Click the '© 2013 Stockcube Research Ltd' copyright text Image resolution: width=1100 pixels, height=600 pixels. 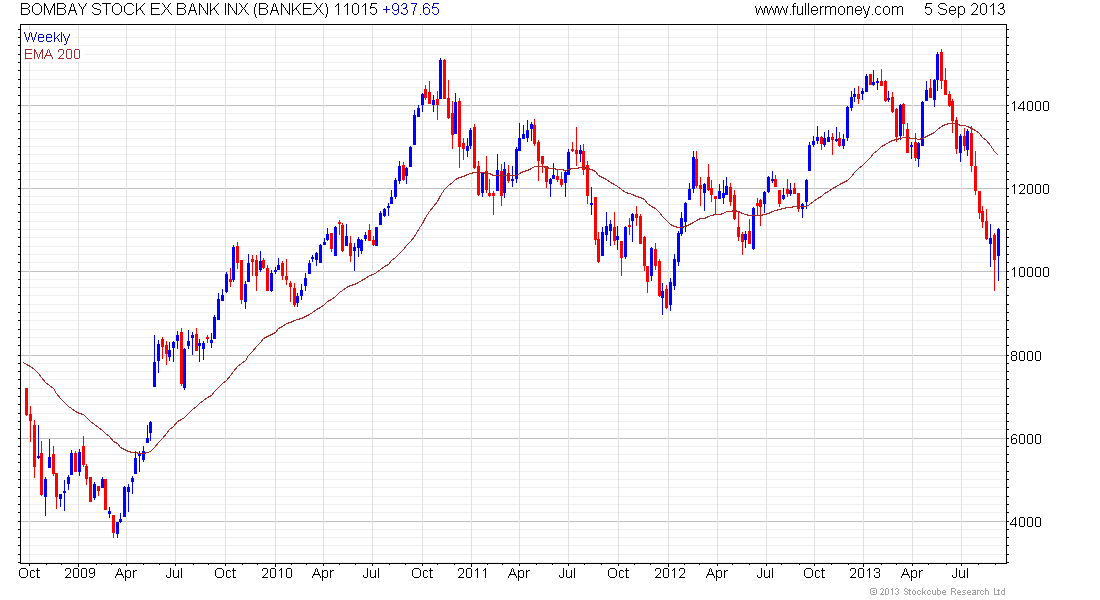click(x=937, y=592)
